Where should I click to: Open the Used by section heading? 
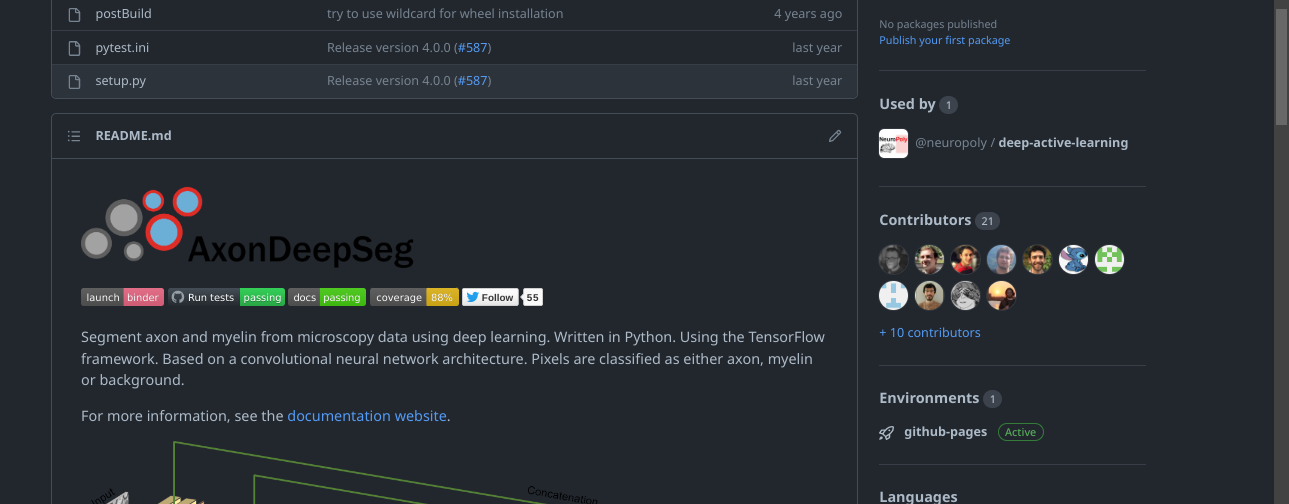pyautogui.click(x=907, y=104)
